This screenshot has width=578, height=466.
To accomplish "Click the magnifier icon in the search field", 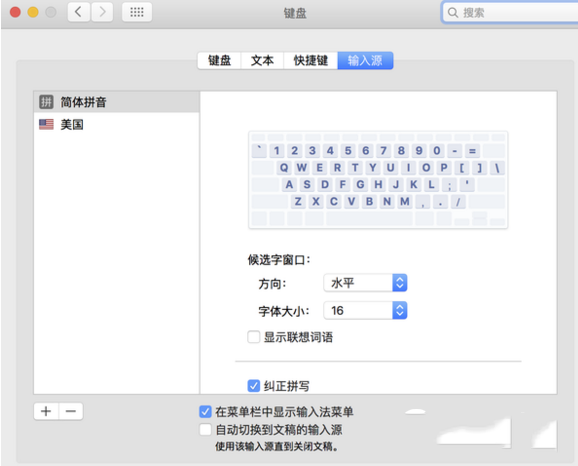I will click(x=453, y=13).
